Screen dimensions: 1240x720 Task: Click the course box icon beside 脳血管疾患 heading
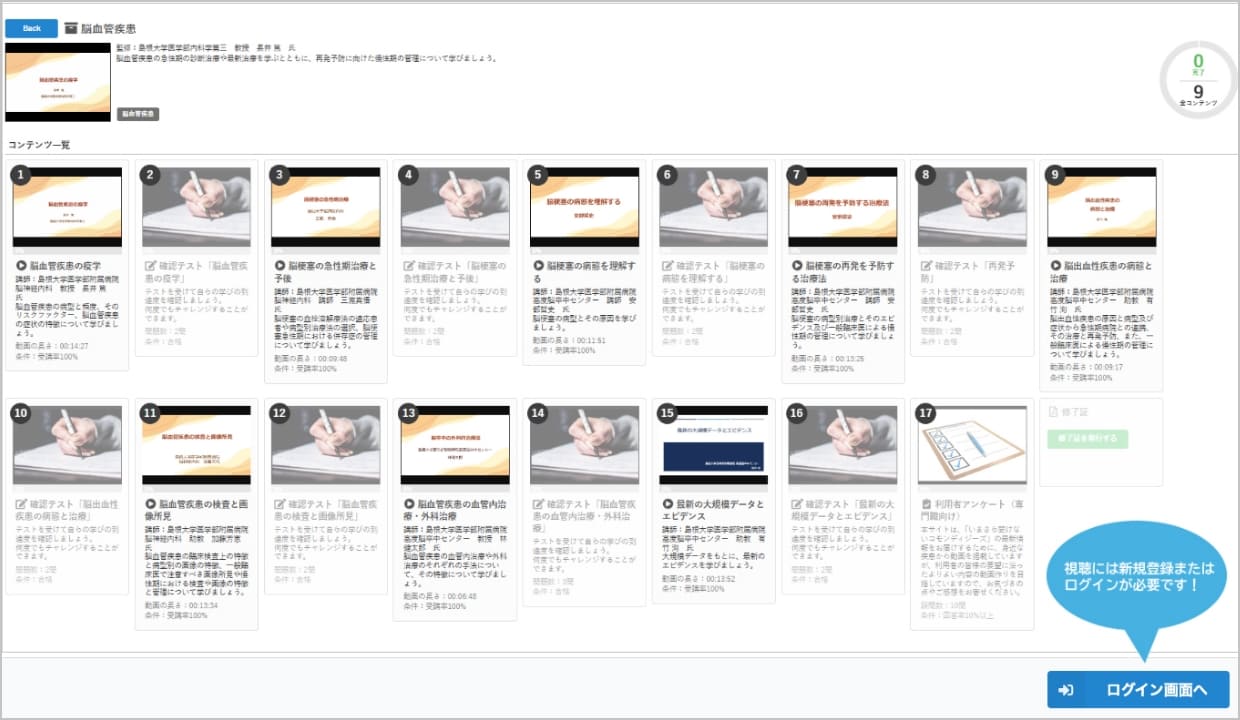click(71, 28)
